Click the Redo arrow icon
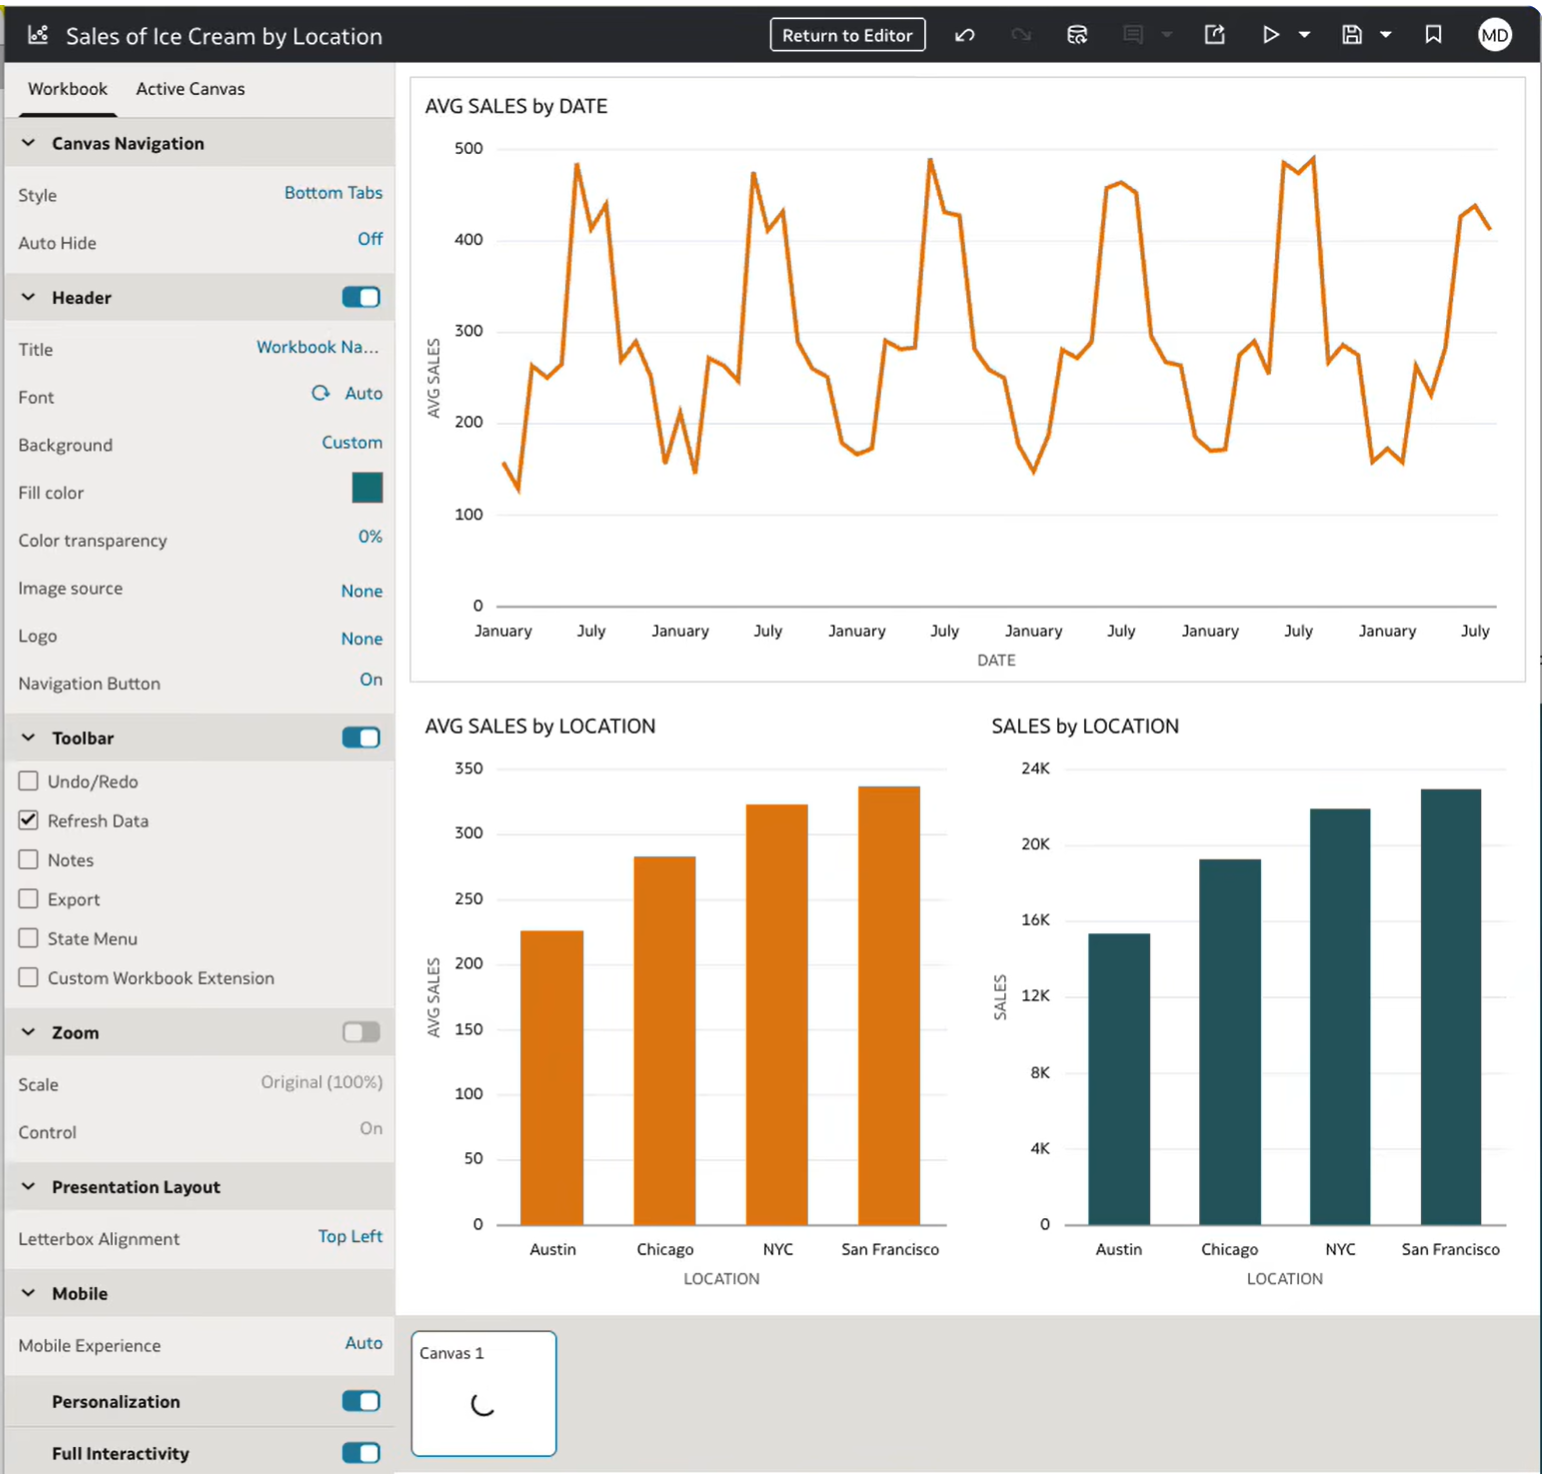 (x=1021, y=35)
